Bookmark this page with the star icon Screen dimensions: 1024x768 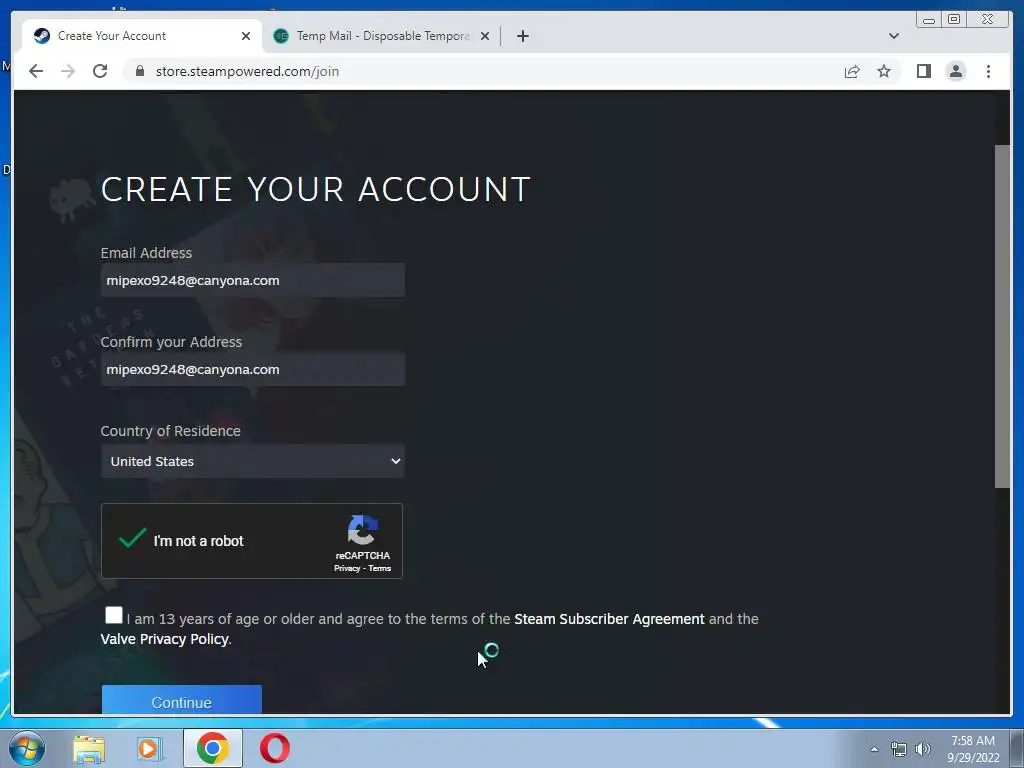884,71
